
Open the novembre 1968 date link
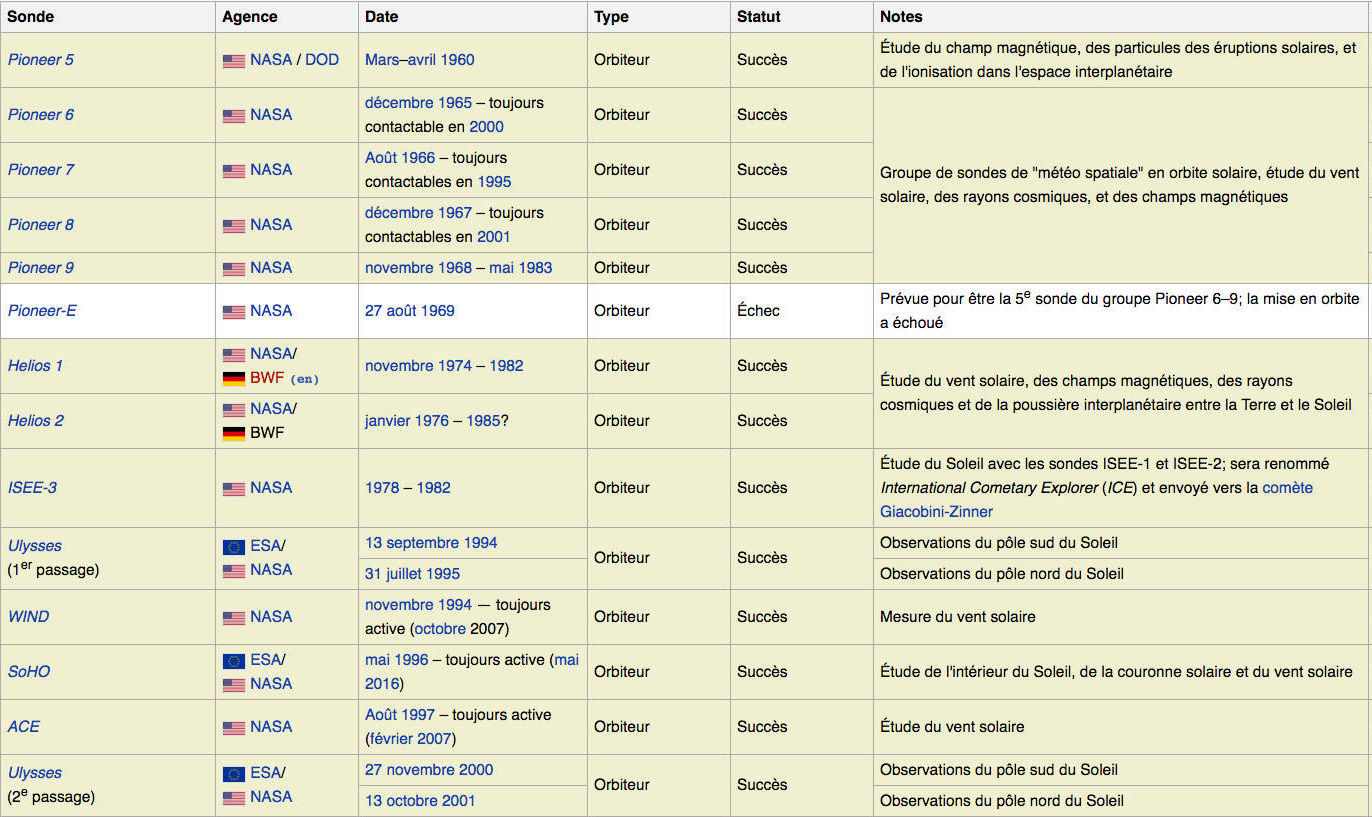[x=419, y=268]
